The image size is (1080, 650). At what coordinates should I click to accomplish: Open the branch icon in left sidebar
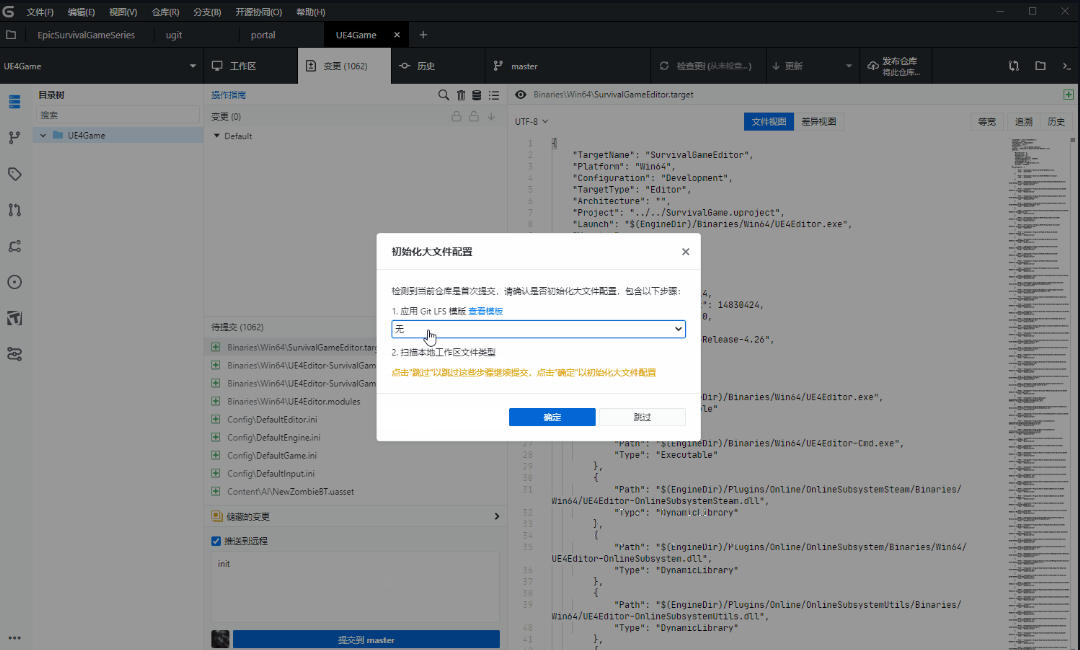pyautogui.click(x=15, y=138)
